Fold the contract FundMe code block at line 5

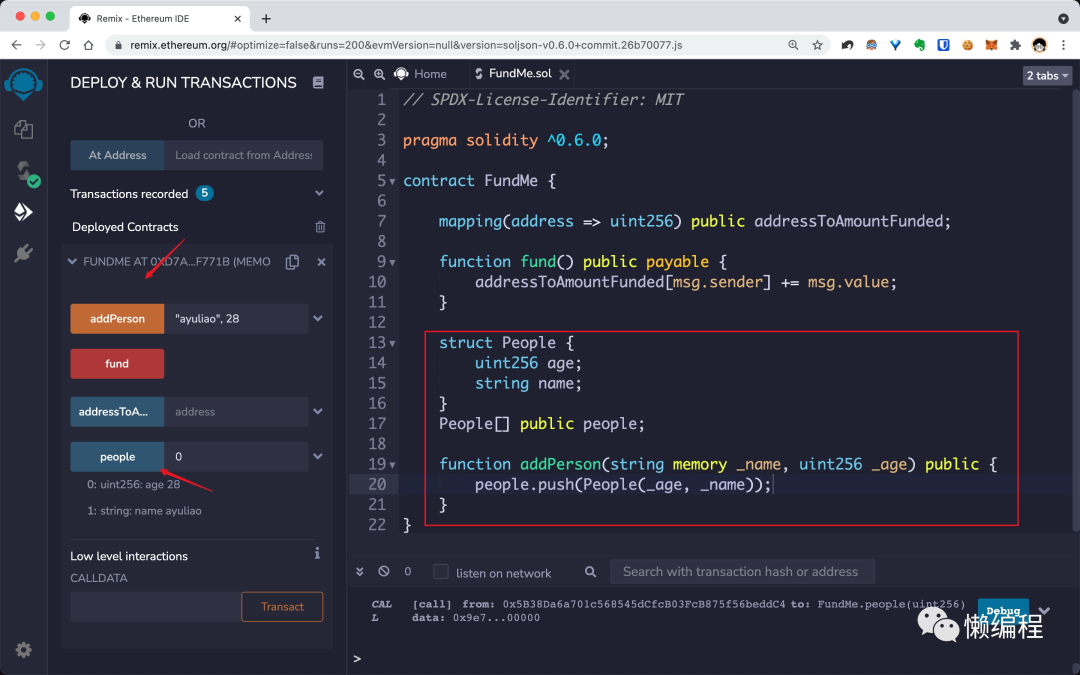coord(393,181)
